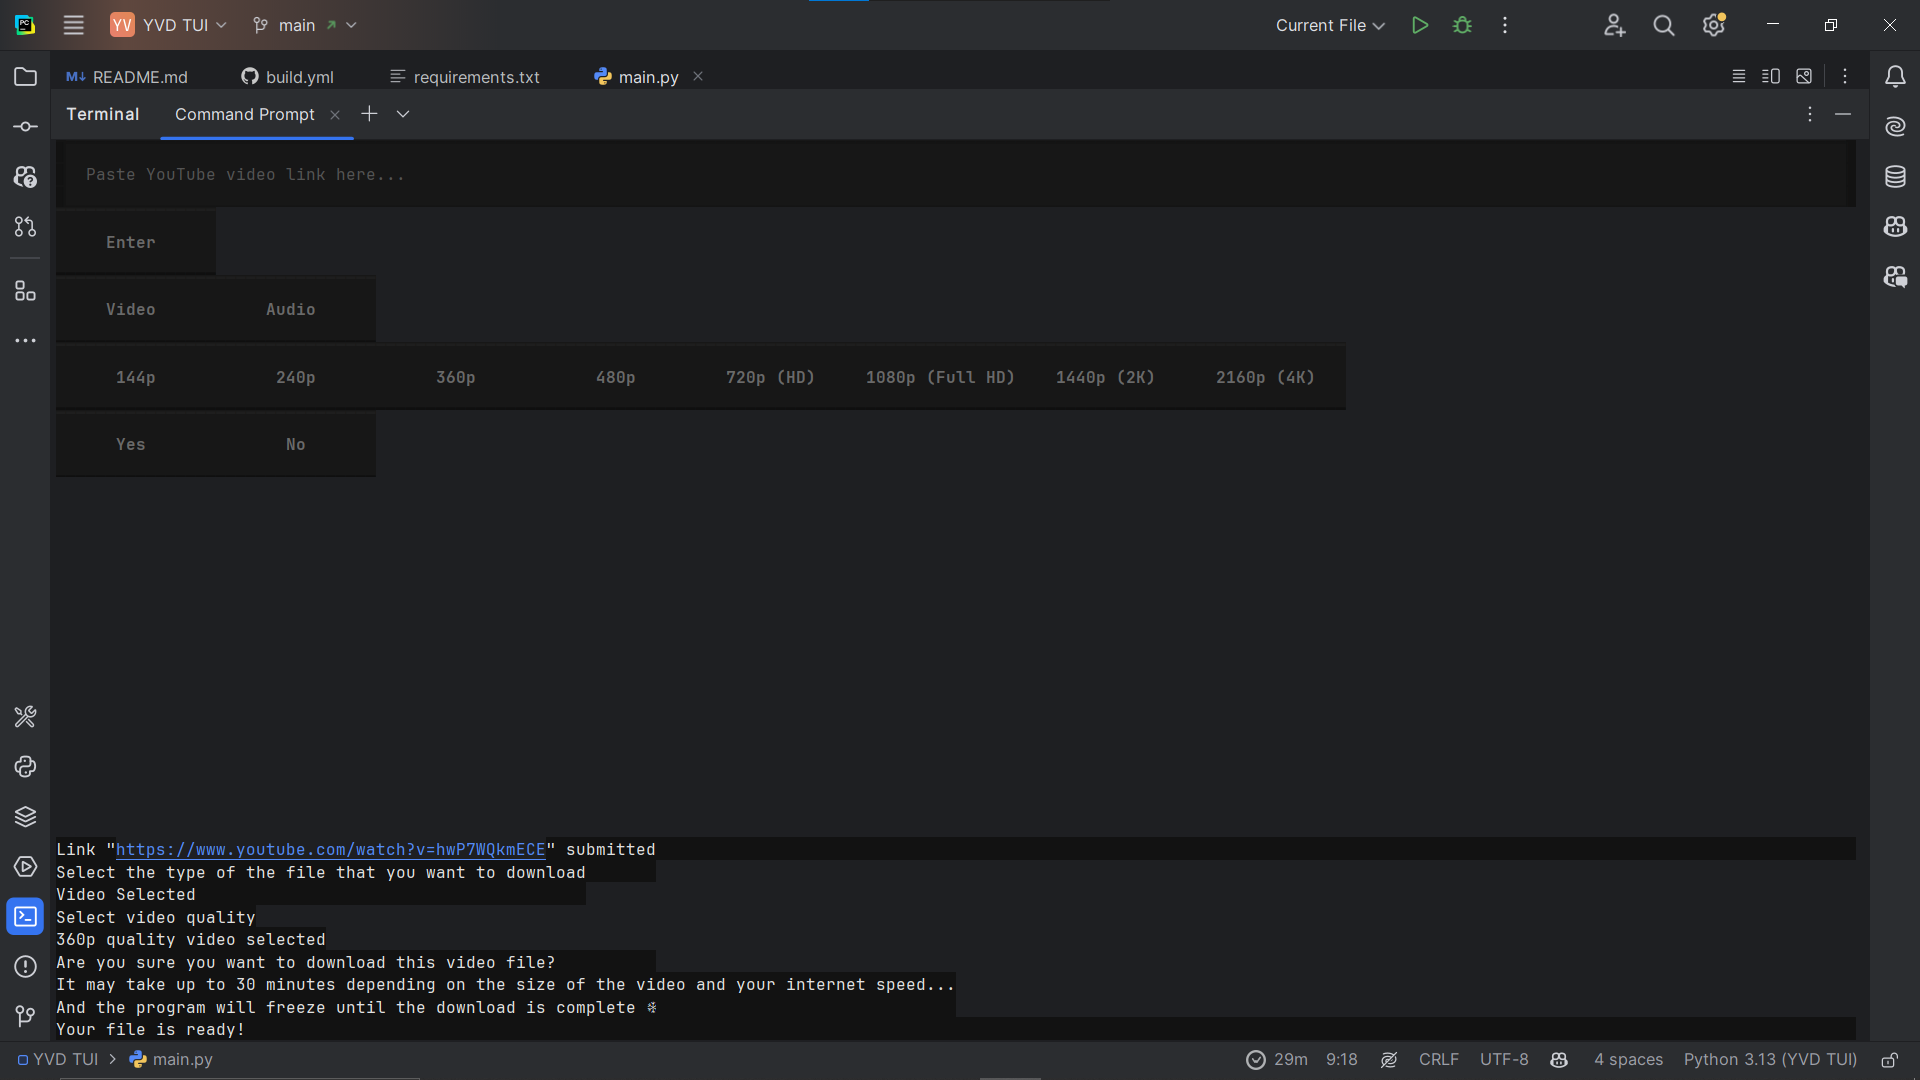Open IDE settings gear
This screenshot has height=1080, width=1920.
coord(1714,25)
